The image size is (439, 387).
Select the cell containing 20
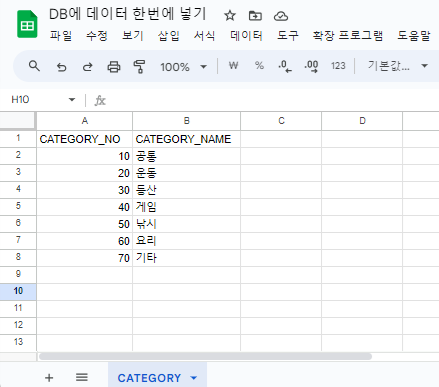point(85,173)
